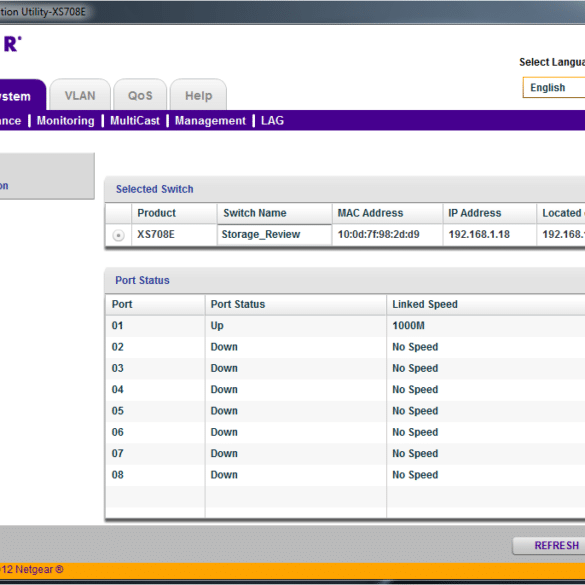Click IP address 192.168.1.18
Viewport: 585px width, 585px height.
point(479,234)
